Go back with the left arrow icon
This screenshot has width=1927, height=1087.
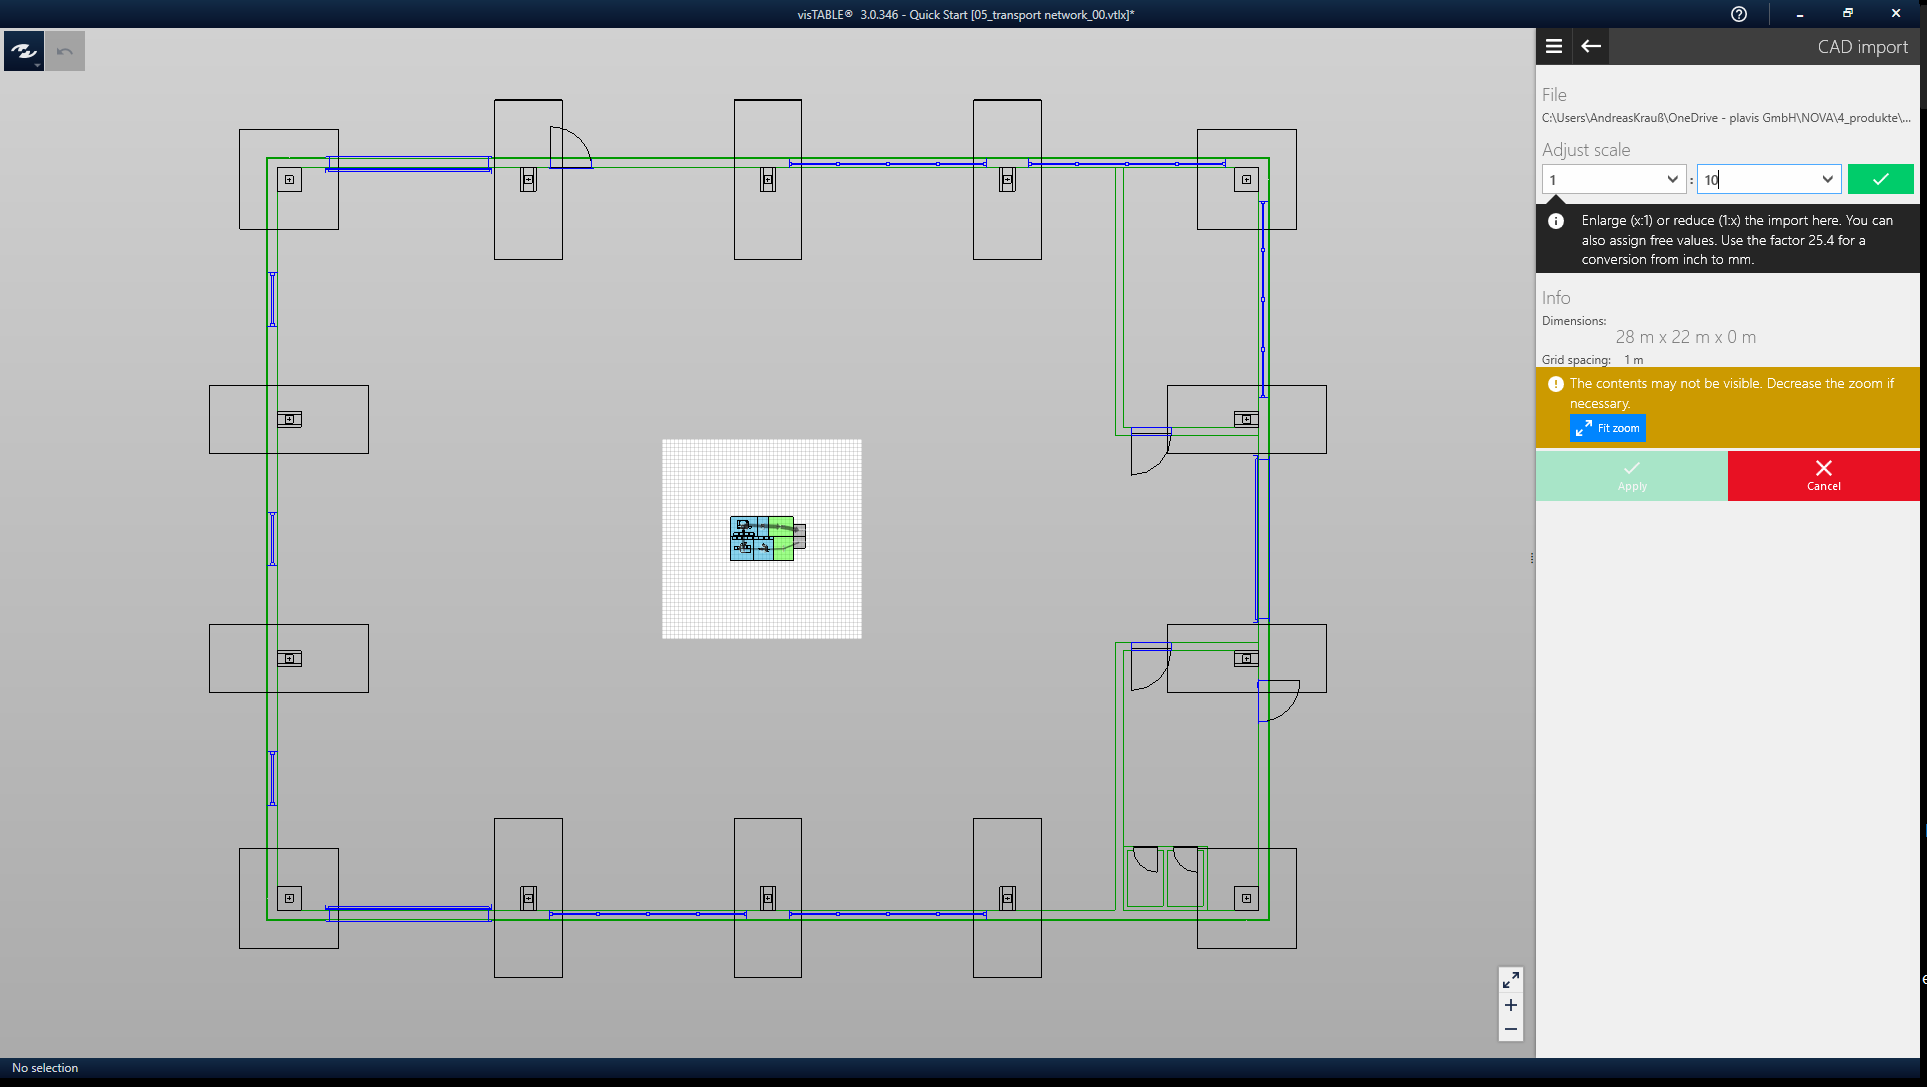tap(1590, 46)
